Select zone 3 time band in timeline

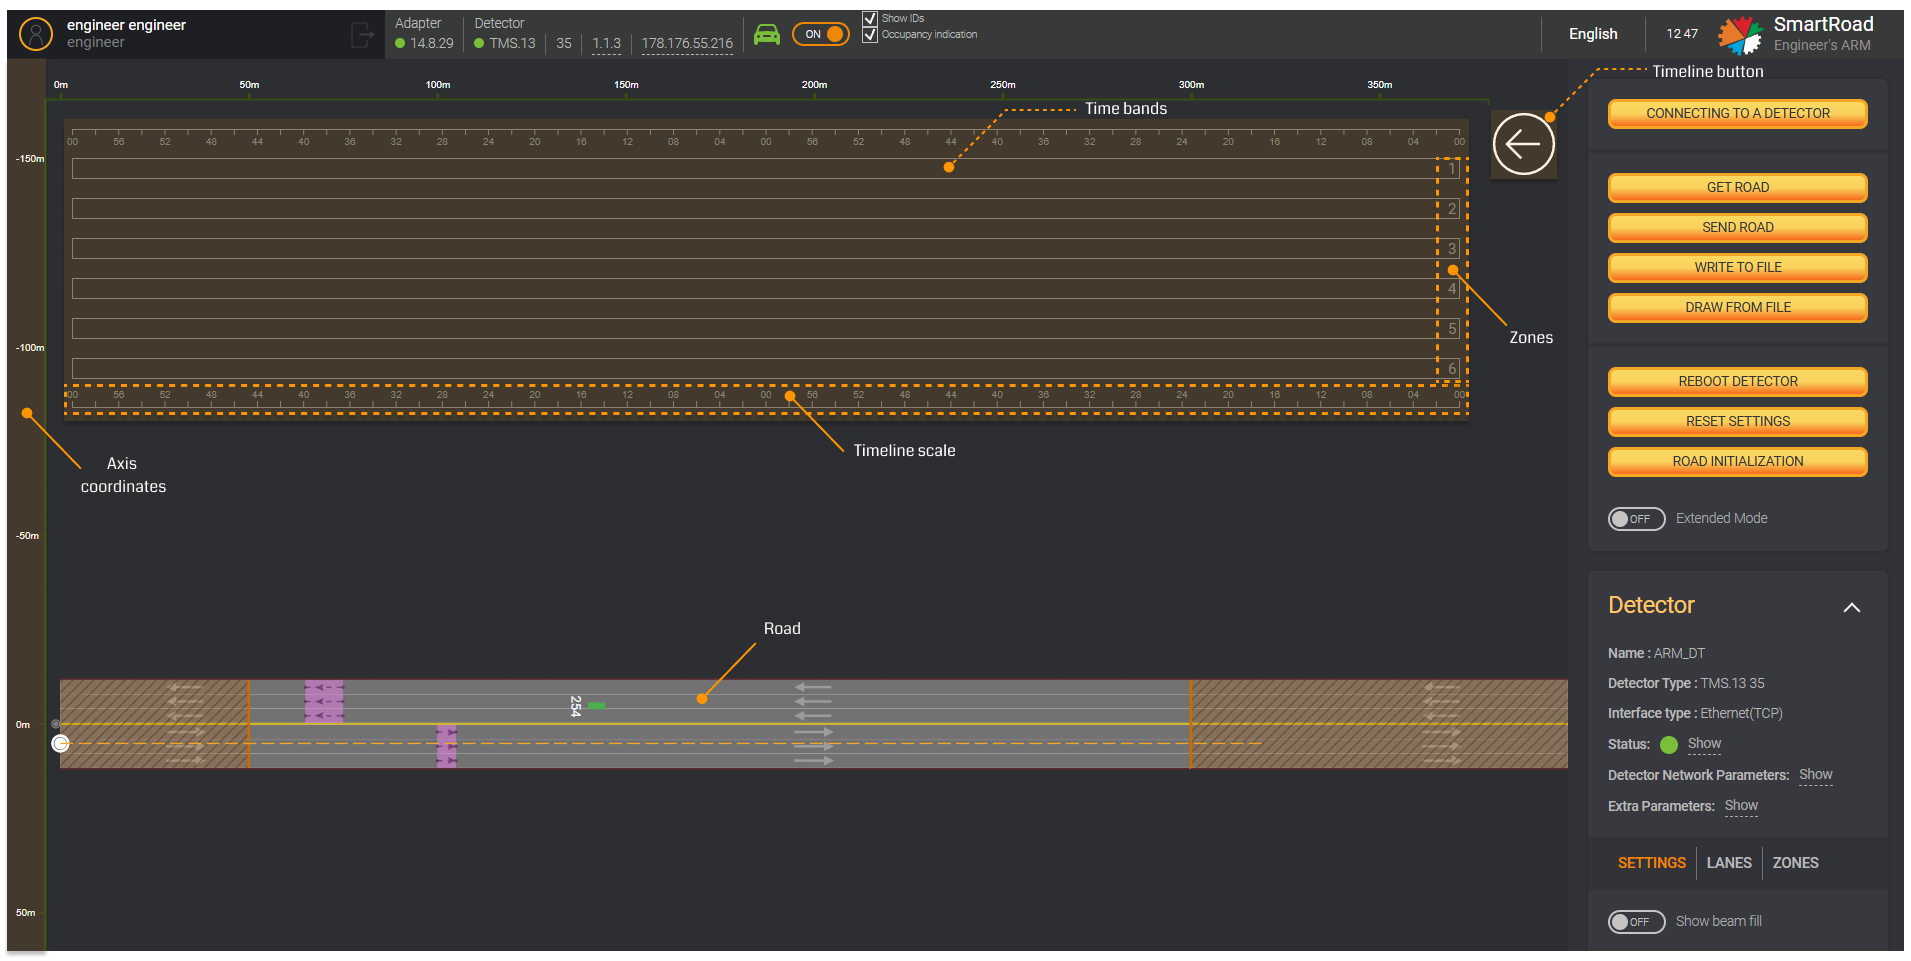(x=766, y=249)
